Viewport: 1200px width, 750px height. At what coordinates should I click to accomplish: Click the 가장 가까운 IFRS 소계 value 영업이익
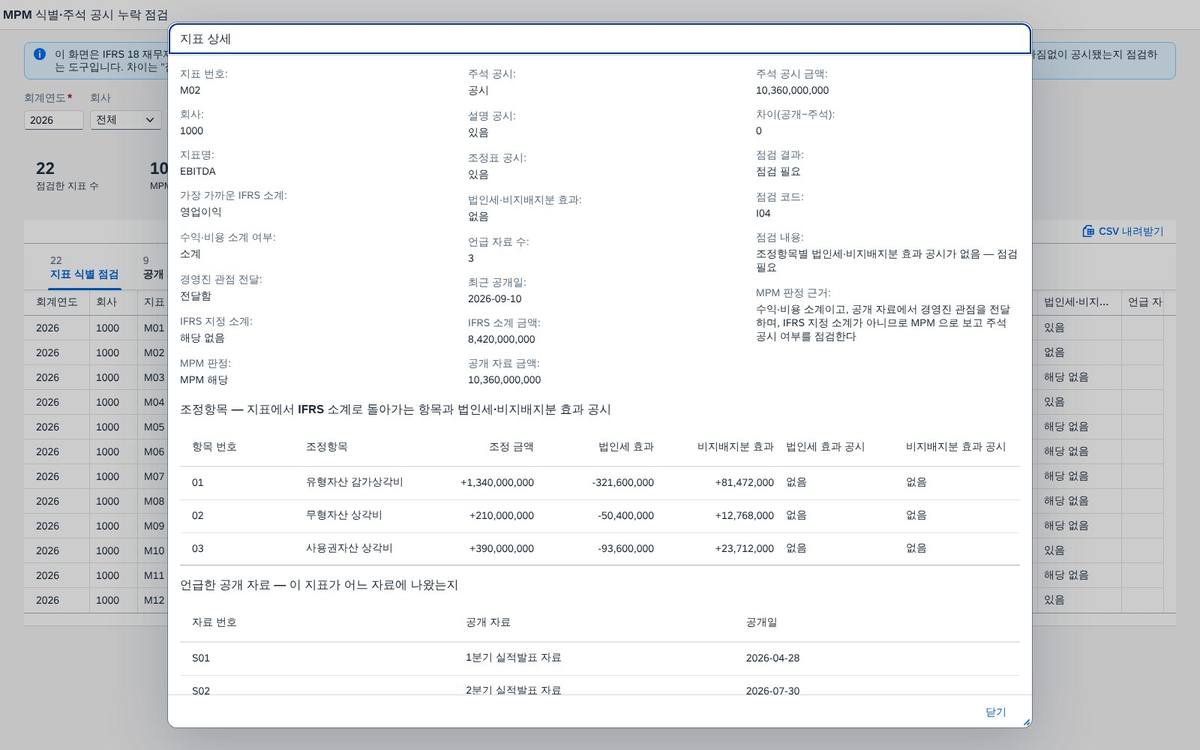pos(201,212)
